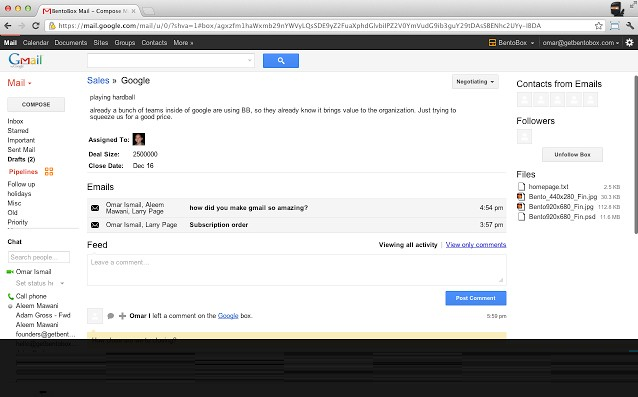This screenshot has height=397, width=638.
Task: Click the Post Comment button
Action: click(476, 298)
